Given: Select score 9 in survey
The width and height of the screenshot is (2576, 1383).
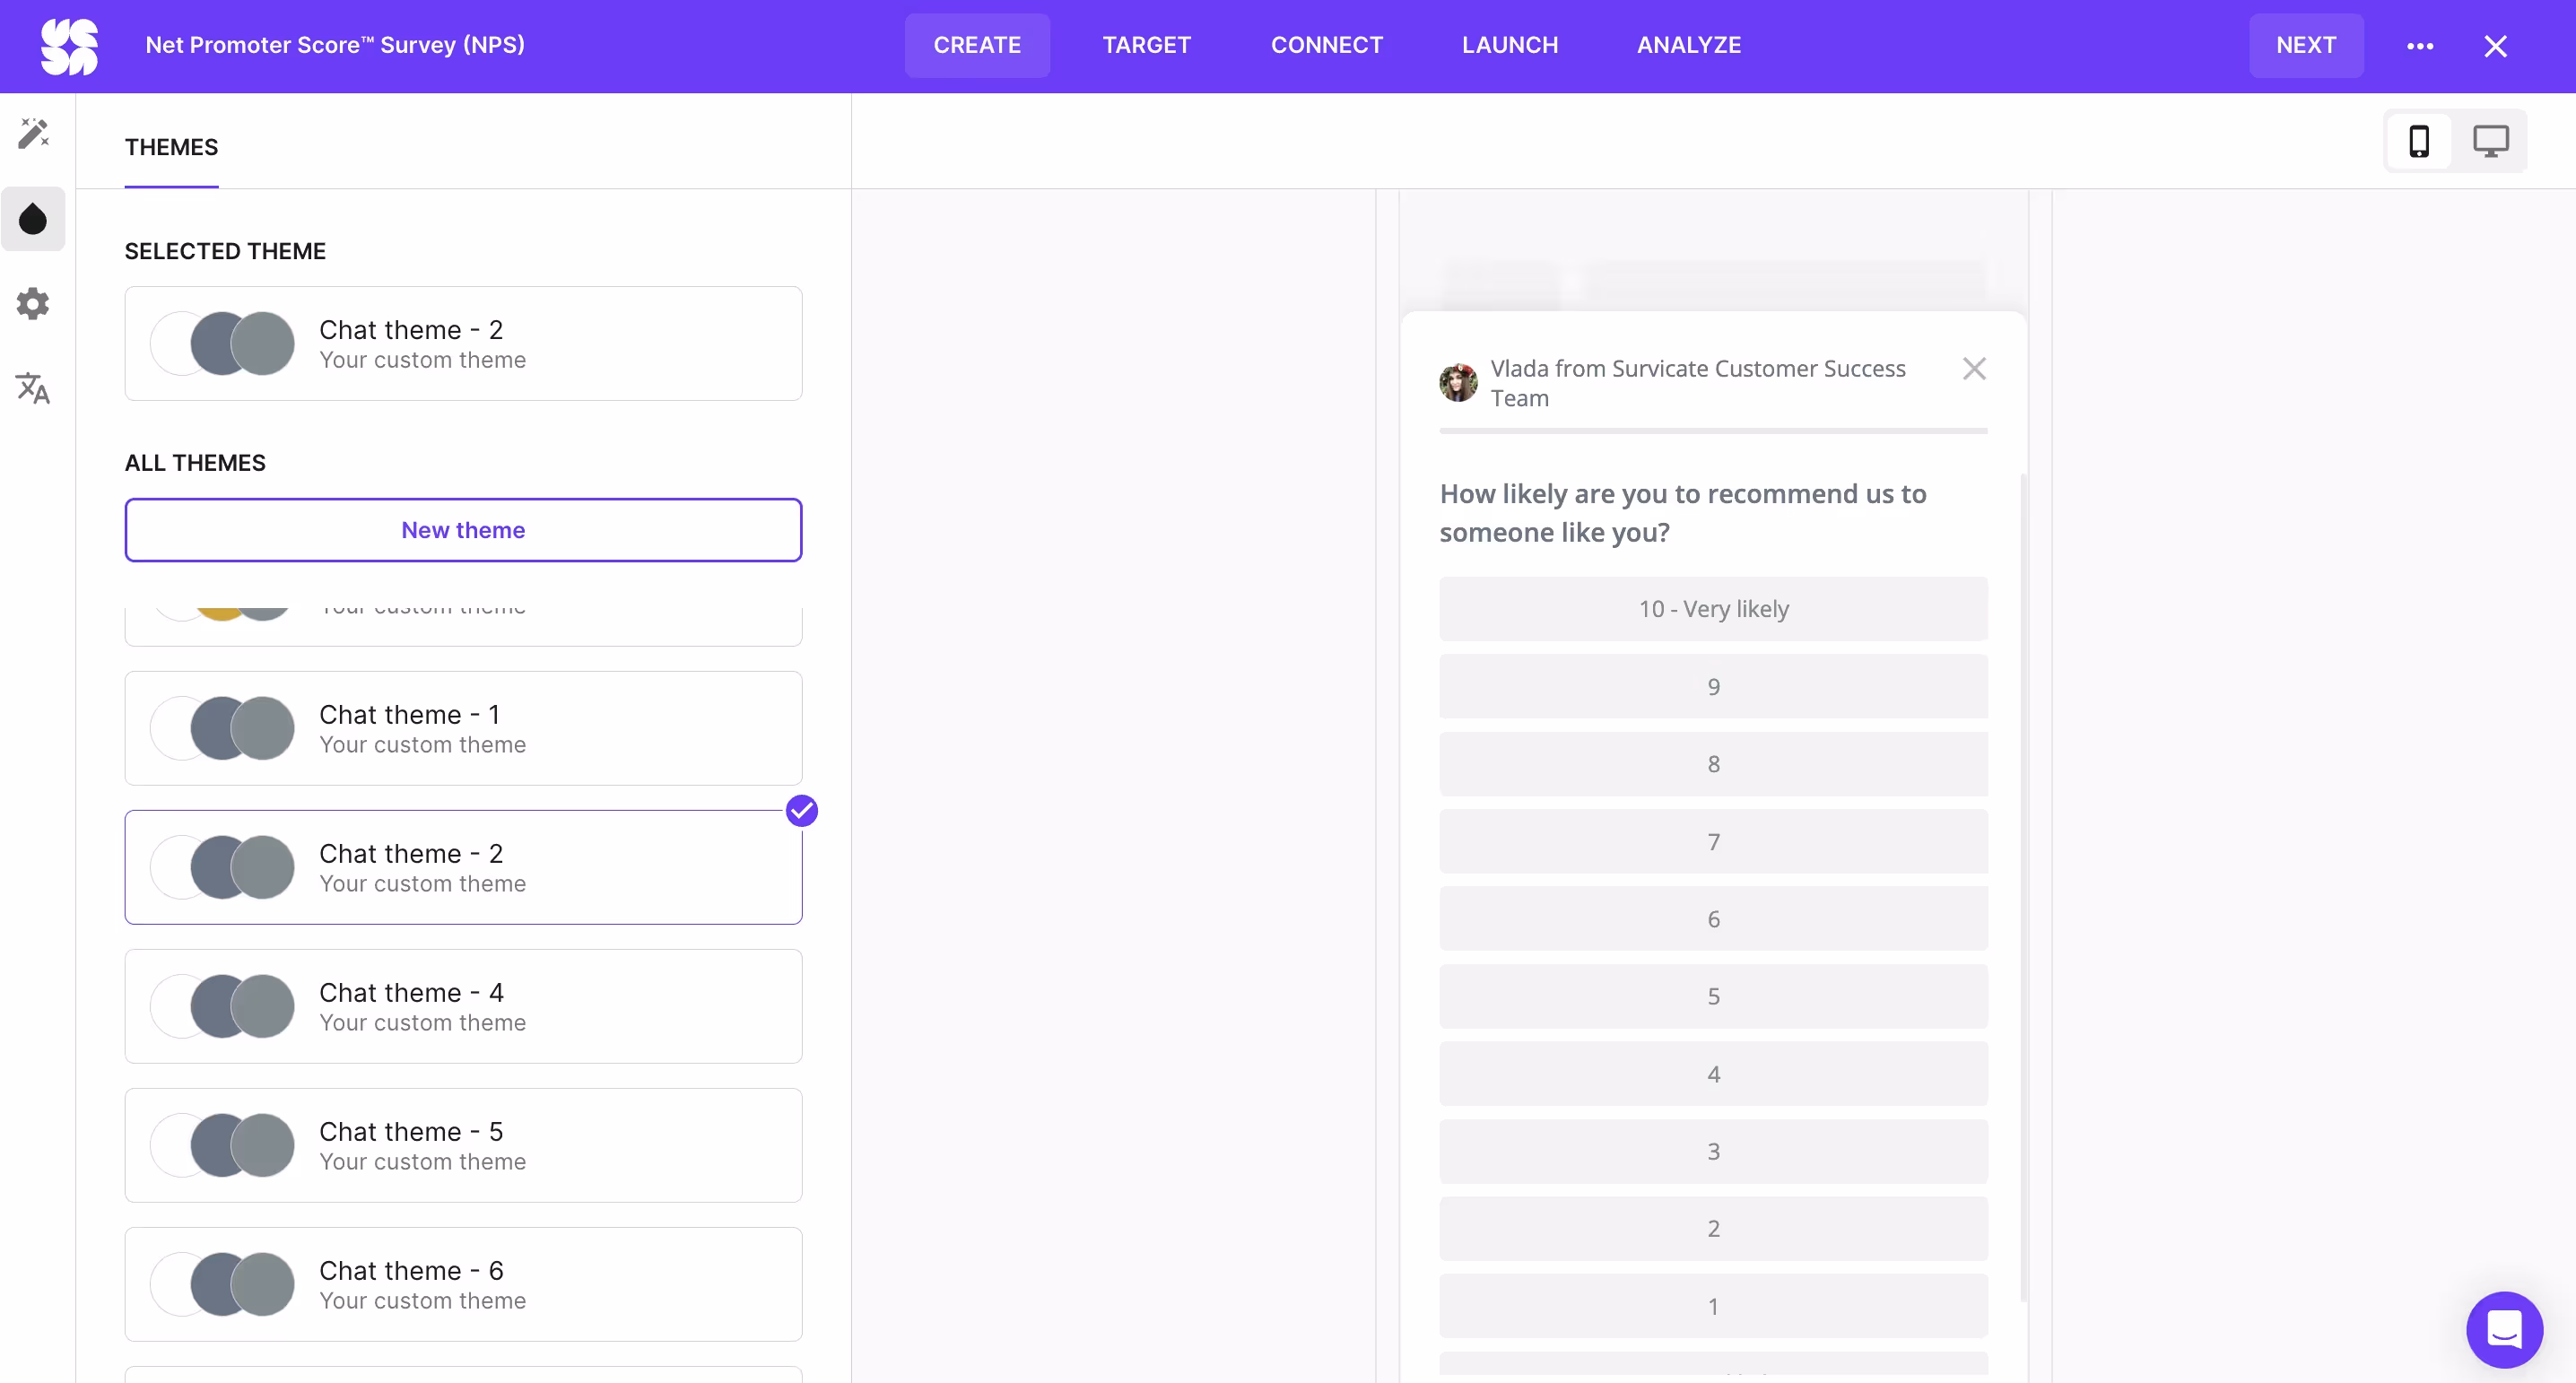Looking at the screenshot, I should [1713, 687].
